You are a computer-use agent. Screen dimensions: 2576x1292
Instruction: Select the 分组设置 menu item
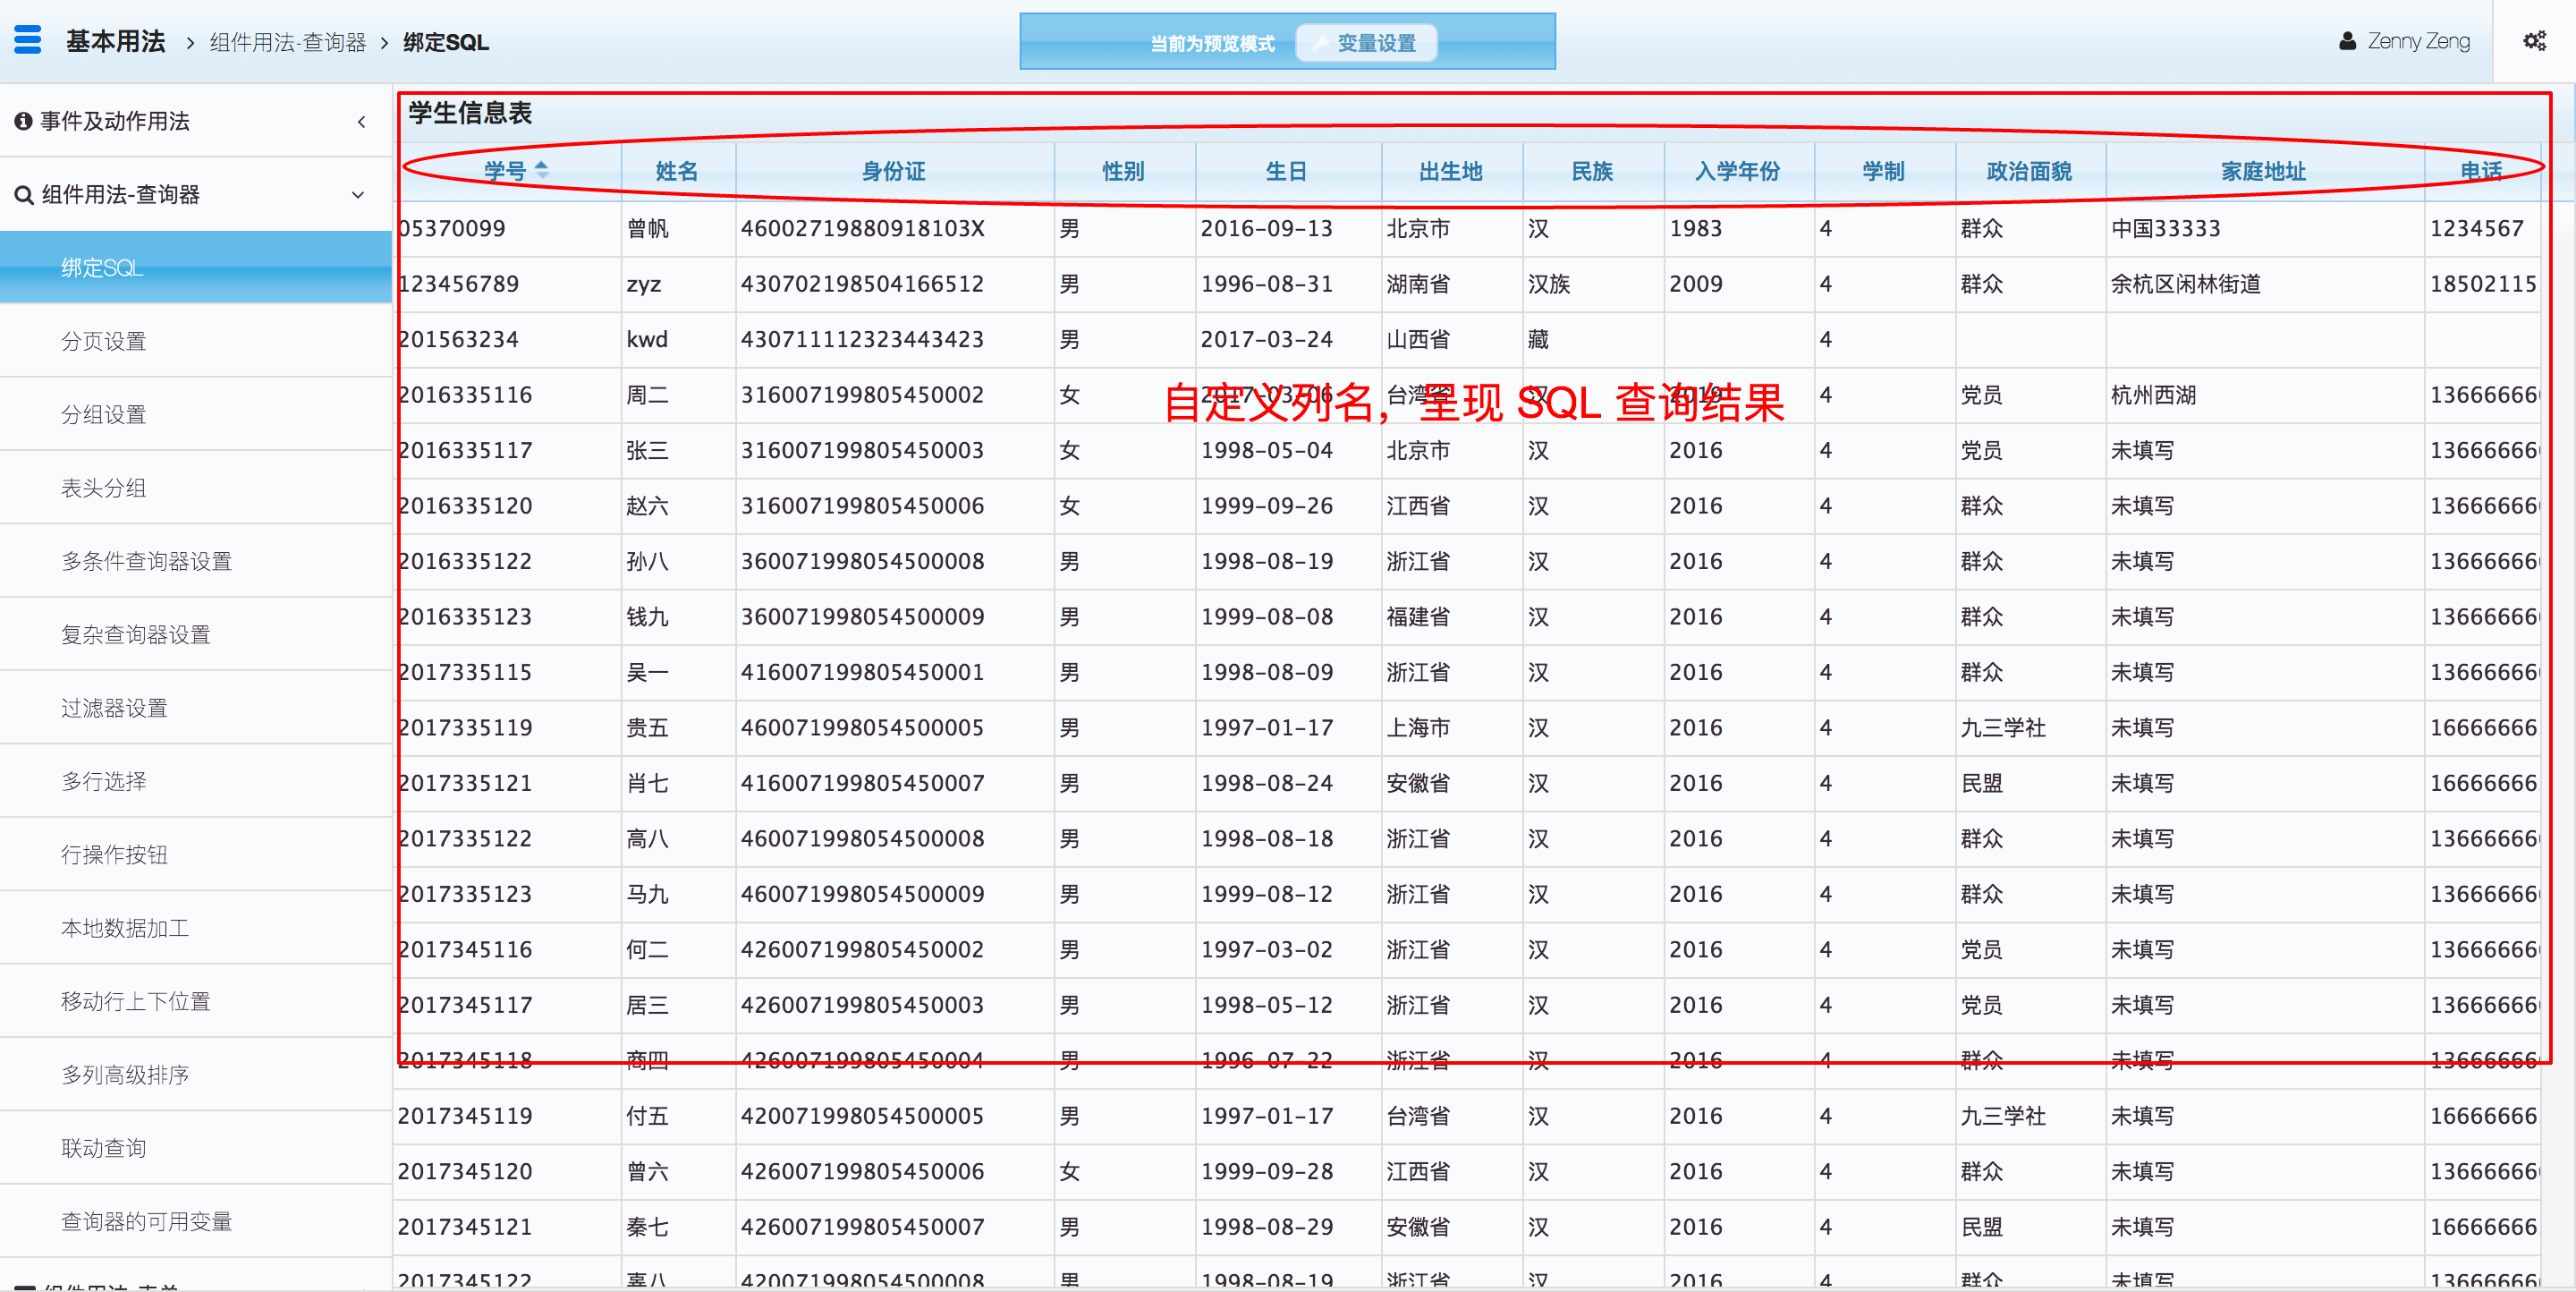point(104,414)
